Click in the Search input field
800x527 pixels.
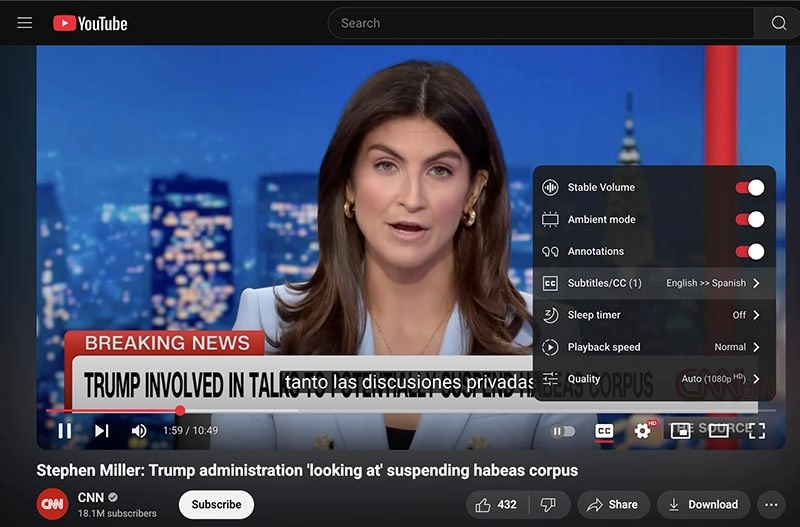point(540,23)
